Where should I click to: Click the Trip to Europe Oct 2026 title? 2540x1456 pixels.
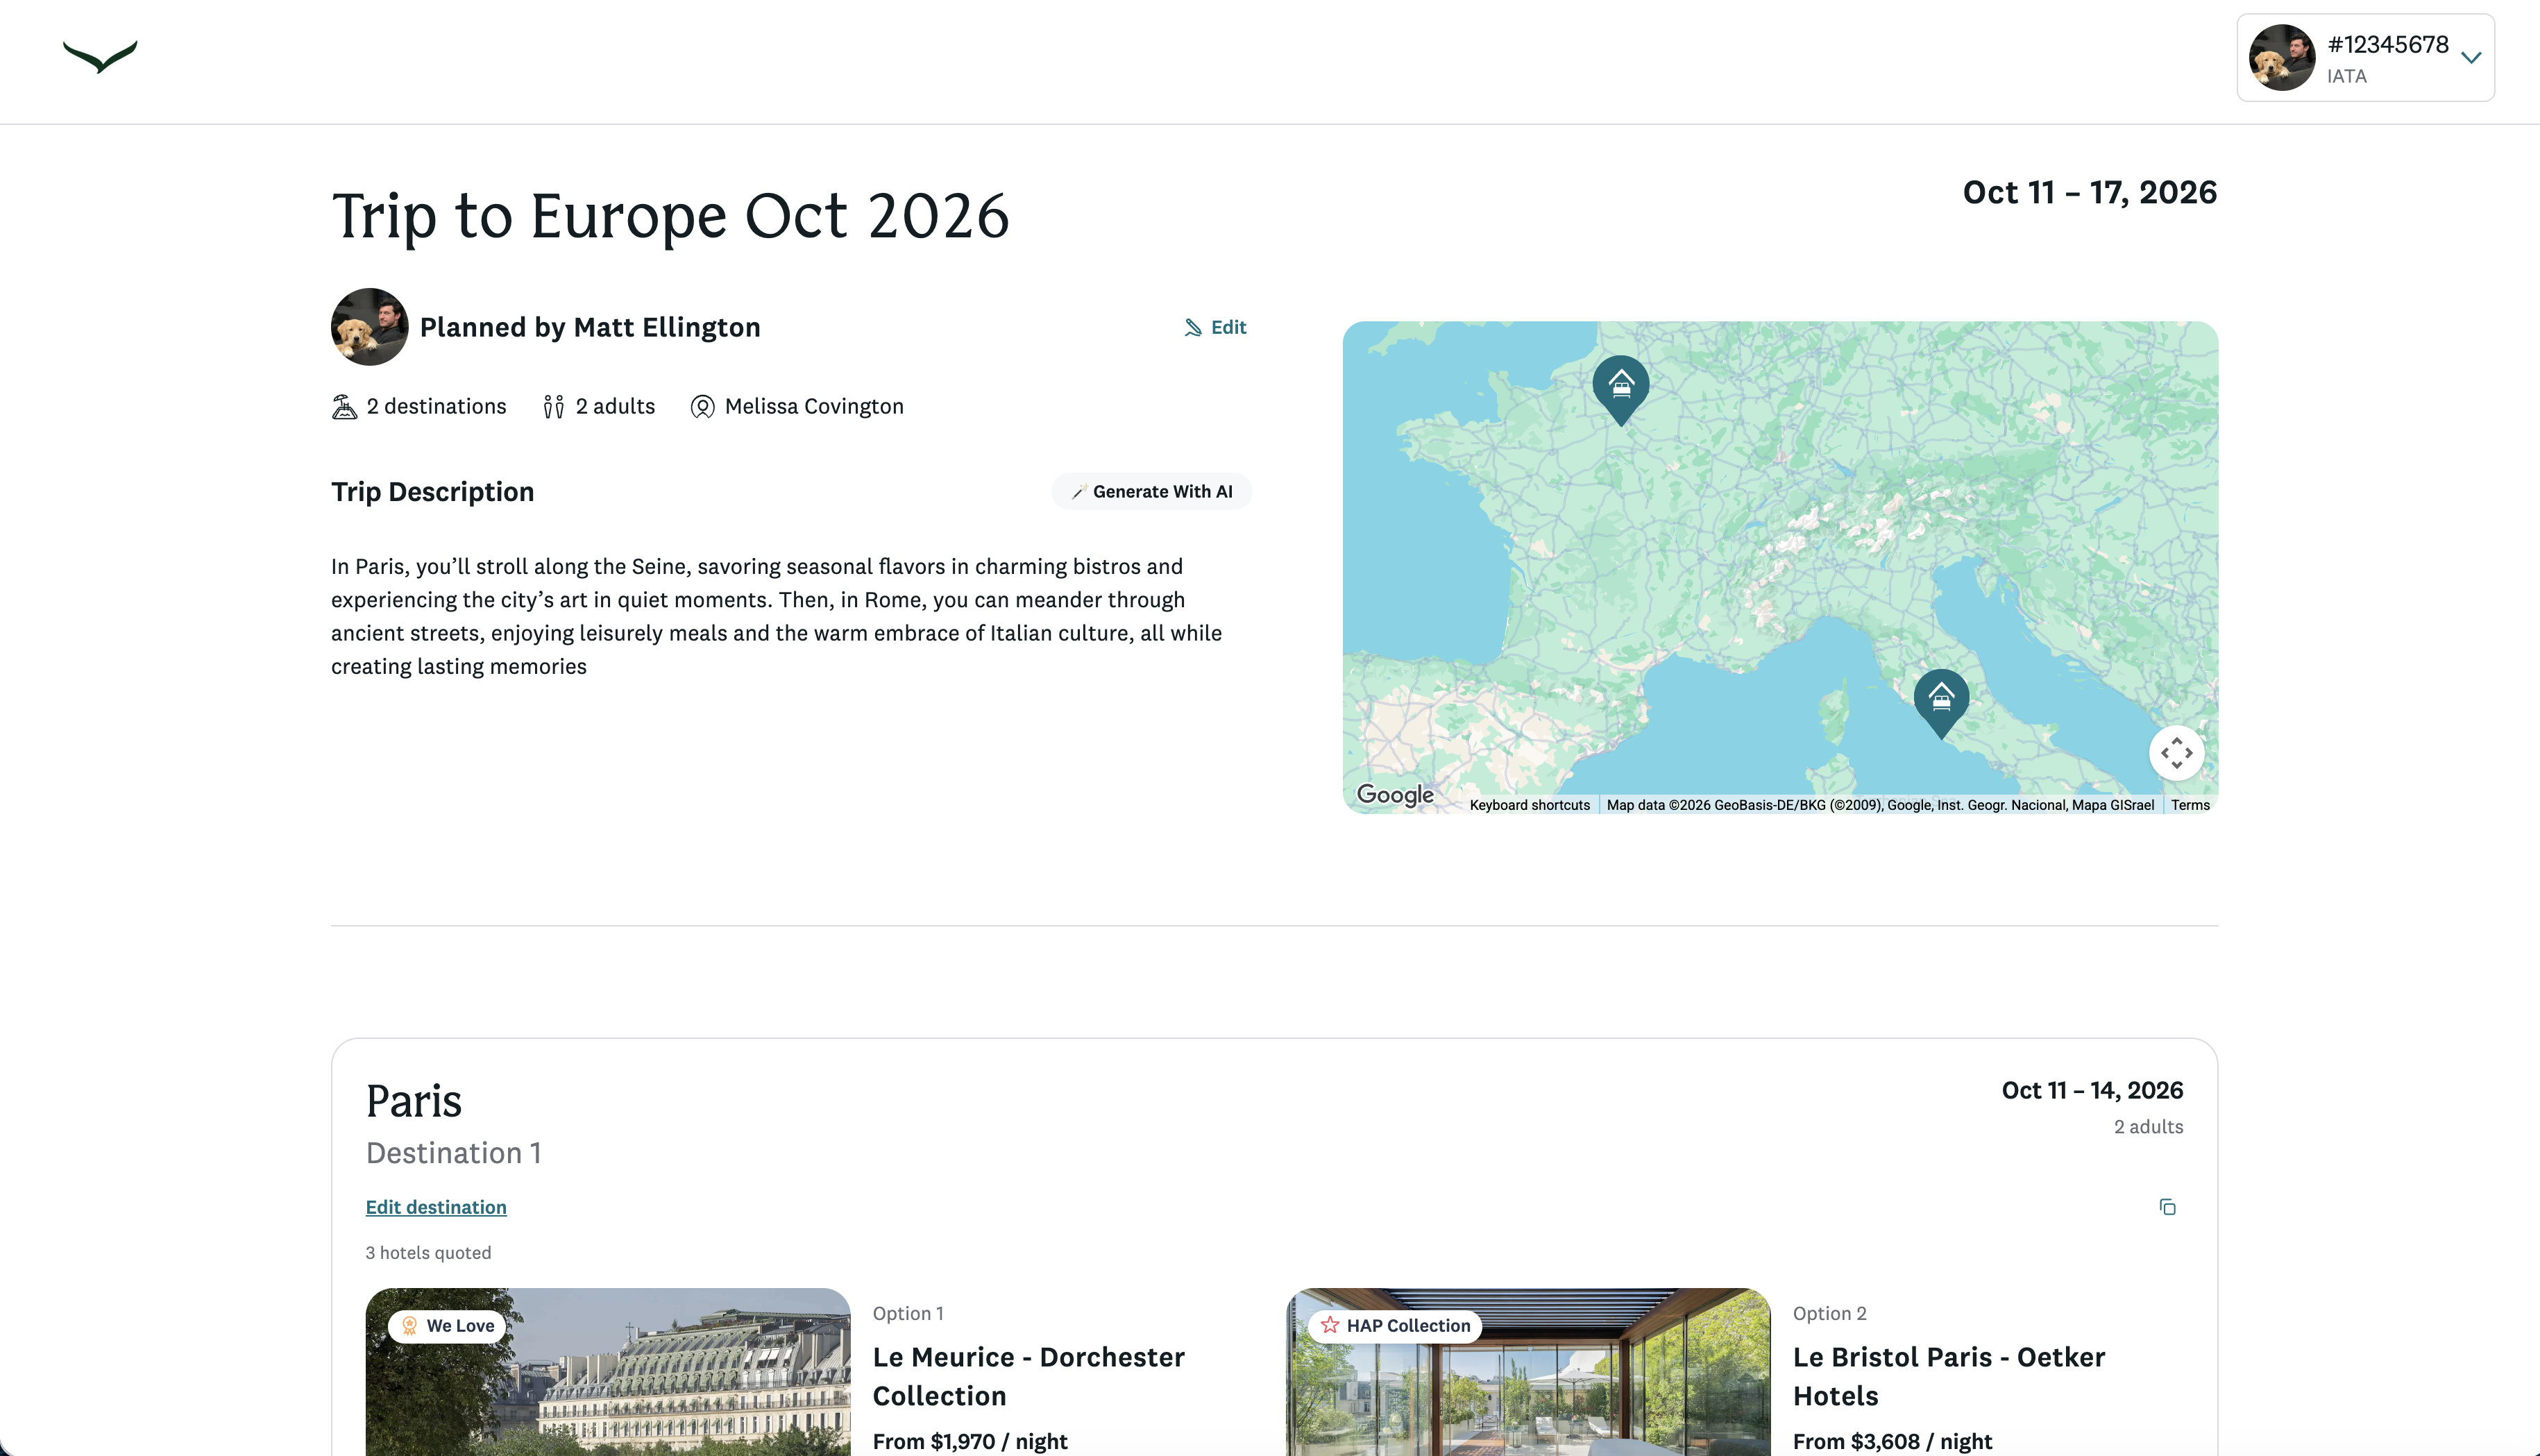(x=670, y=216)
